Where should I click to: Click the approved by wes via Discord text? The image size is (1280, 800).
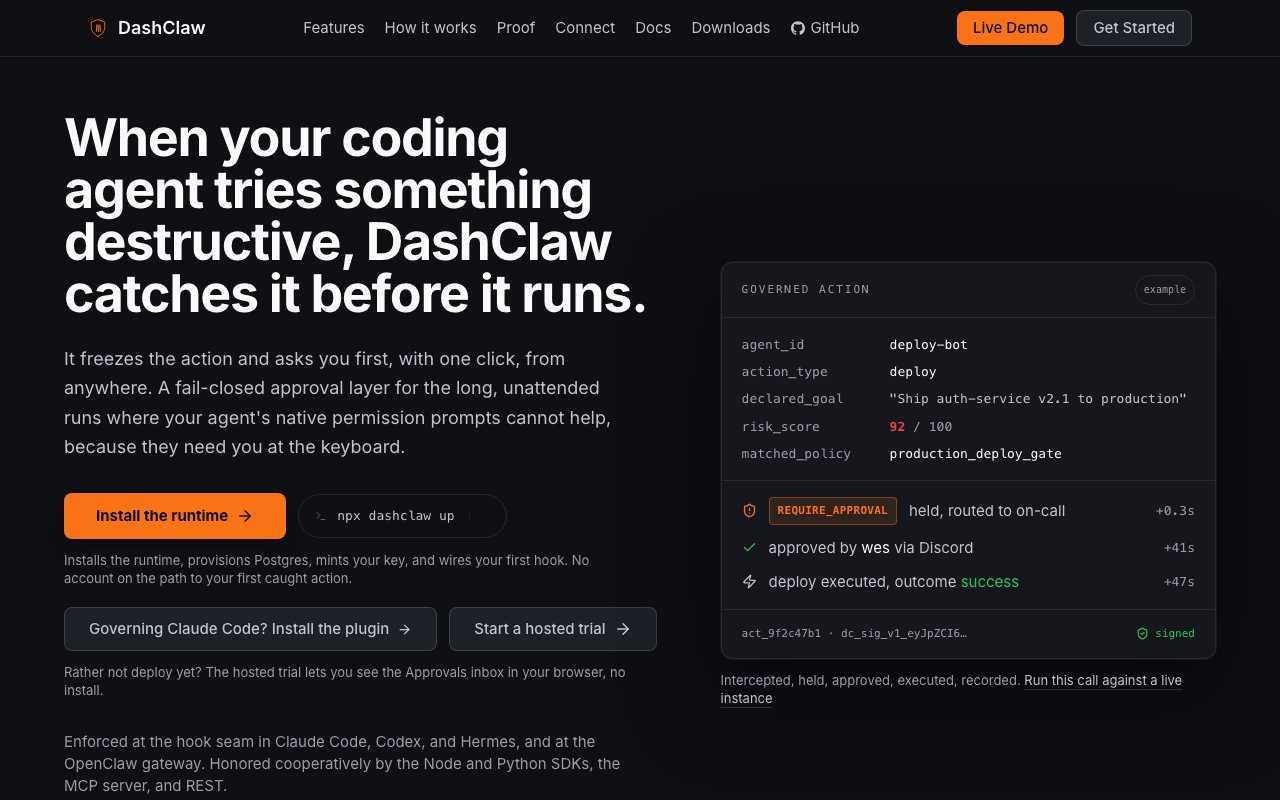[x=871, y=548]
